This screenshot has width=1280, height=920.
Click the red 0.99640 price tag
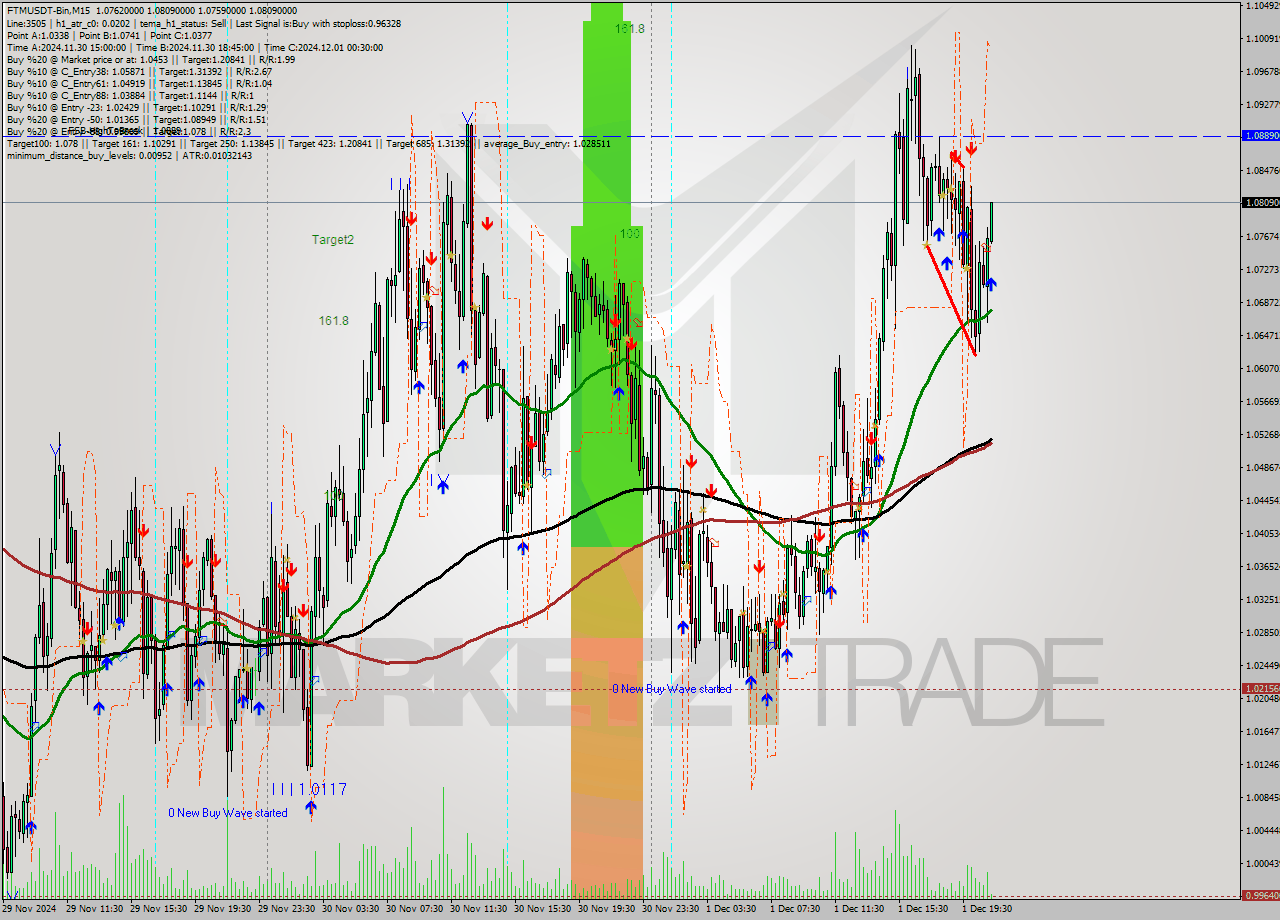click(1260, 896)
